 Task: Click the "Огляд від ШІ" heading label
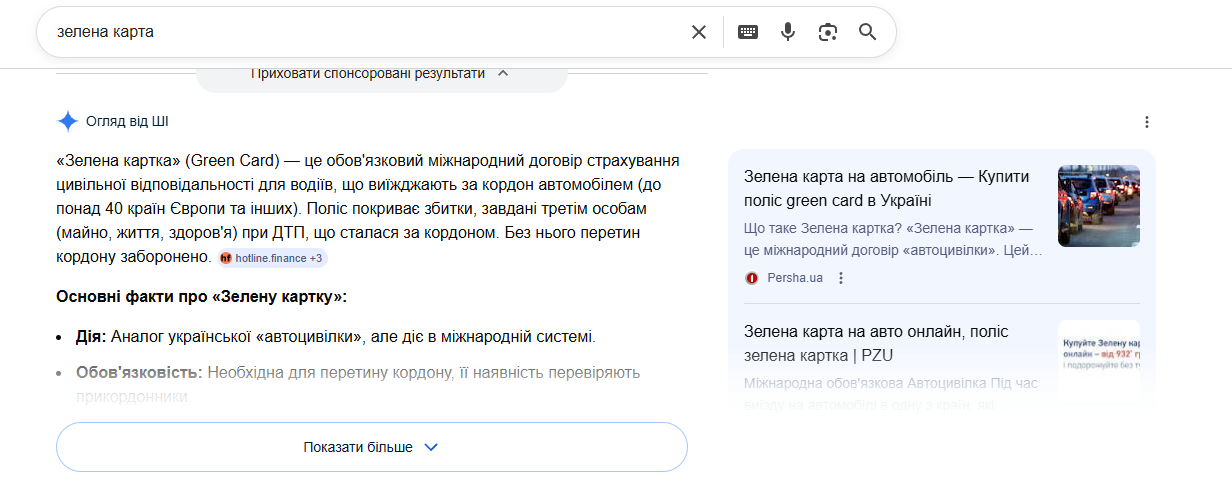point(127,122)
